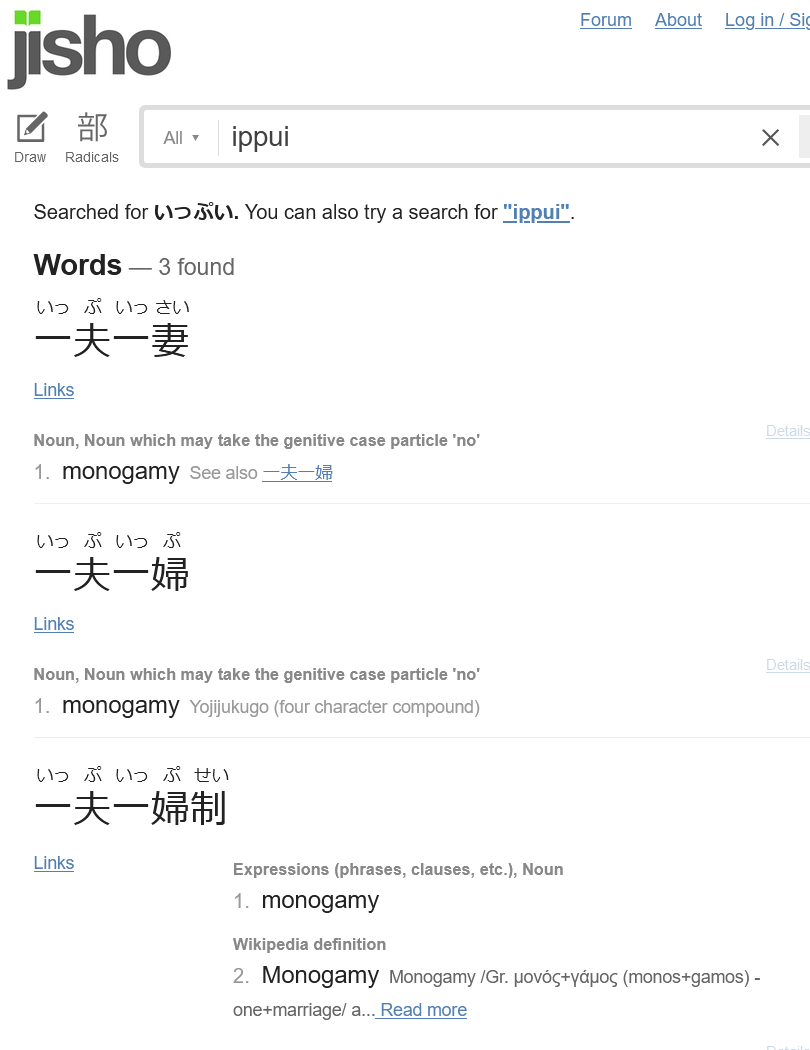
Task: Expand the All search filter dropdown
Action: pos(181,138)
